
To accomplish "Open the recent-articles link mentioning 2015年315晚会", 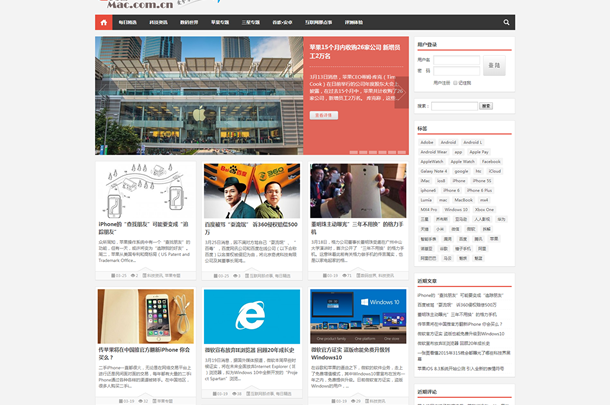I will pos(464,356).
